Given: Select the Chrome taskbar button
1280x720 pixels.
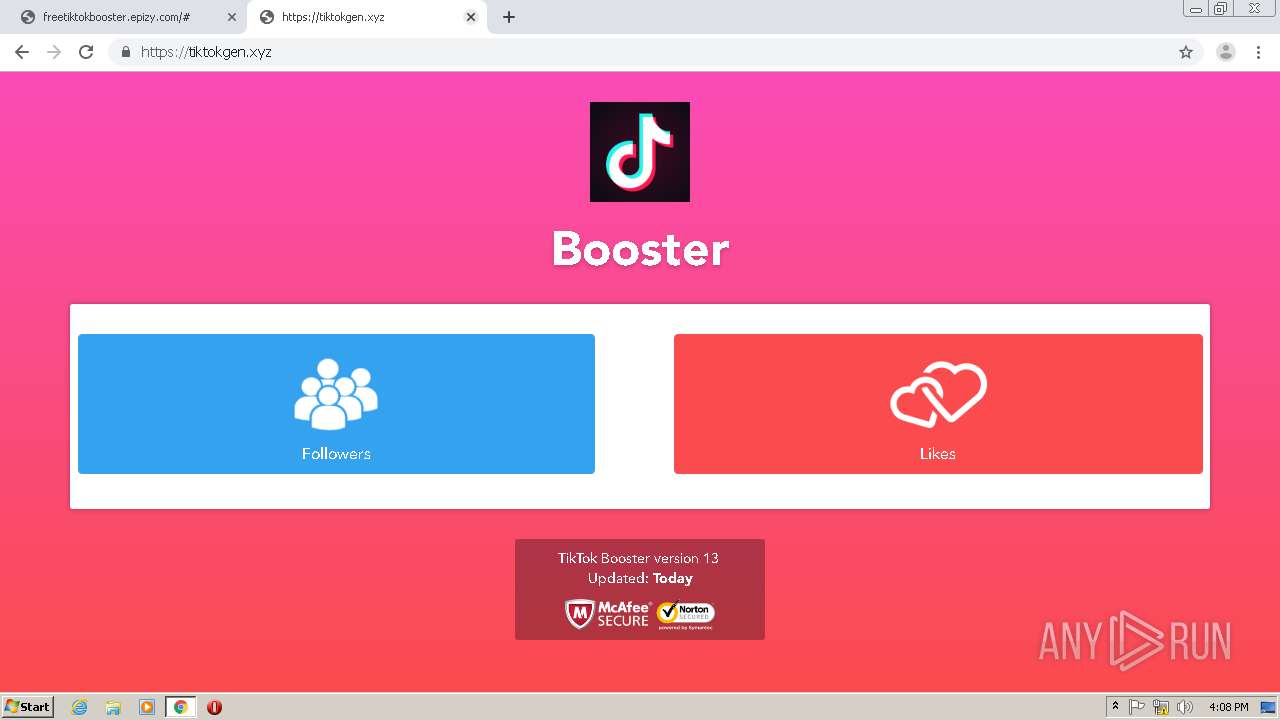Looking at the screenshot, I should click(180, 707).
